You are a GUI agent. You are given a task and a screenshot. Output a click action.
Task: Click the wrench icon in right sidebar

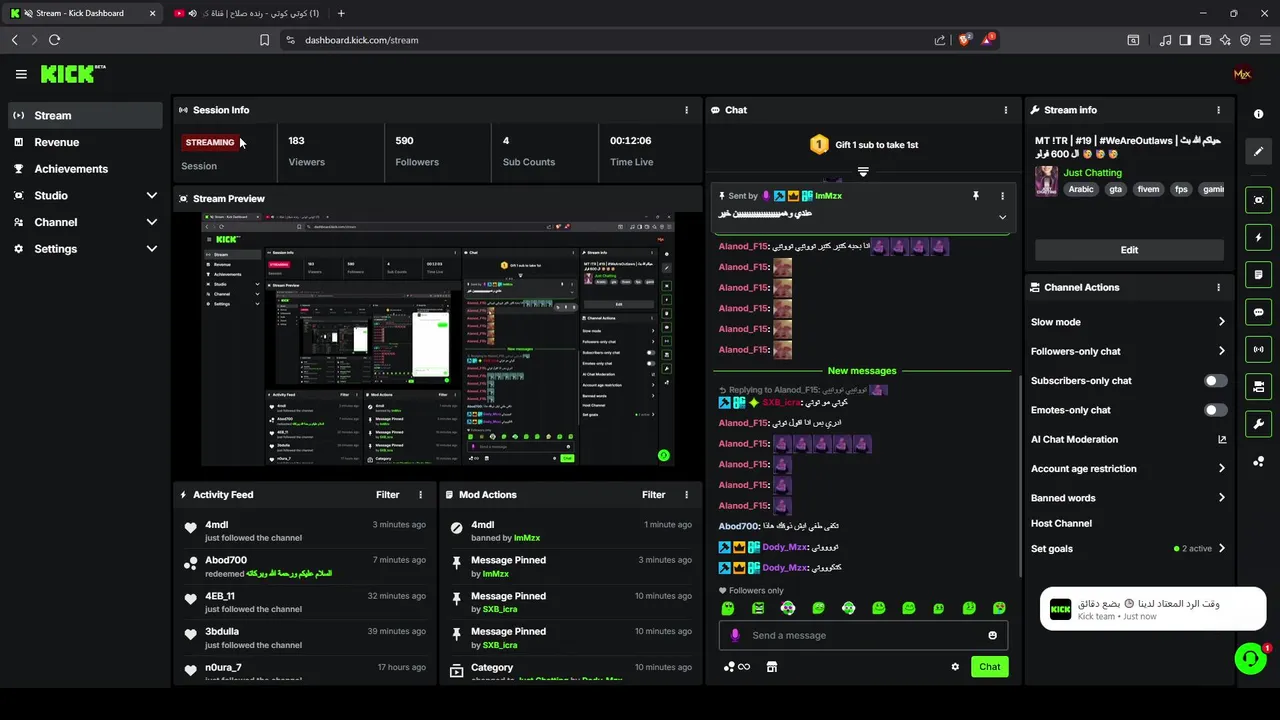coord(1259,424)
